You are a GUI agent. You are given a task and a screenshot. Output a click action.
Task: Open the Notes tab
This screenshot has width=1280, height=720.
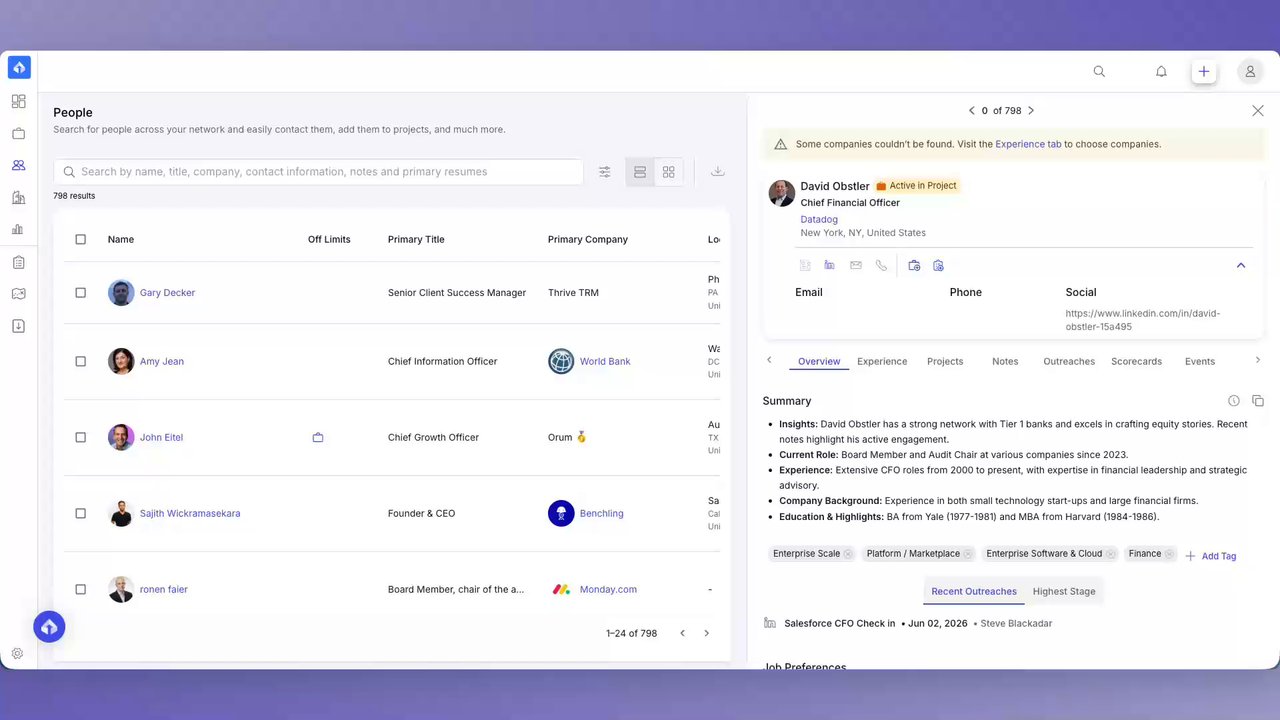(1005, 361)
